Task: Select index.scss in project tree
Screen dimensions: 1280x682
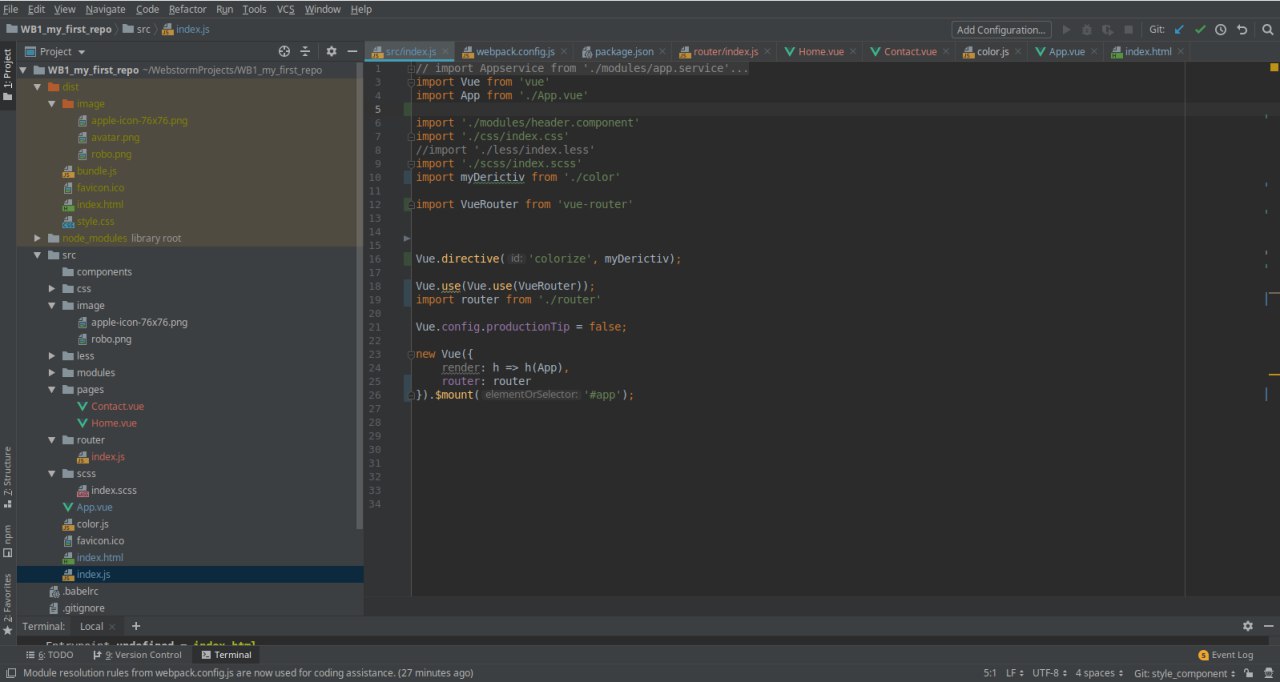Action: pos(115,491)
